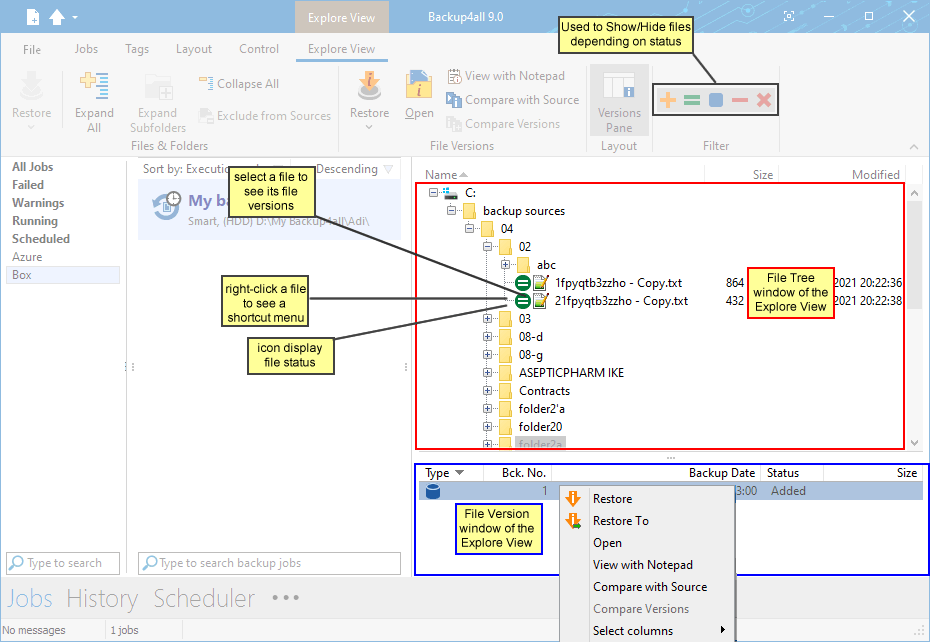Toggle the green equals filter icon
The image size is (930, 642).
691,100
